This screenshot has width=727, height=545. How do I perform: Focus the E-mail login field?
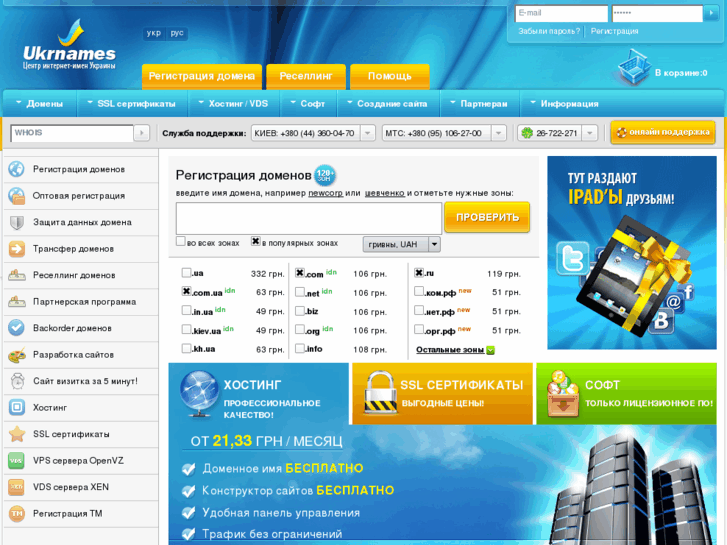[561, 13]
